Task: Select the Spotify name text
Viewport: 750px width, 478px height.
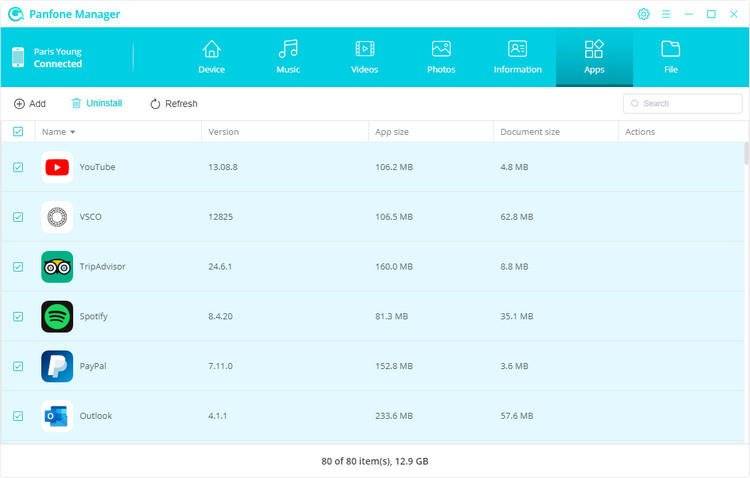Action: [x=94, y=316]
